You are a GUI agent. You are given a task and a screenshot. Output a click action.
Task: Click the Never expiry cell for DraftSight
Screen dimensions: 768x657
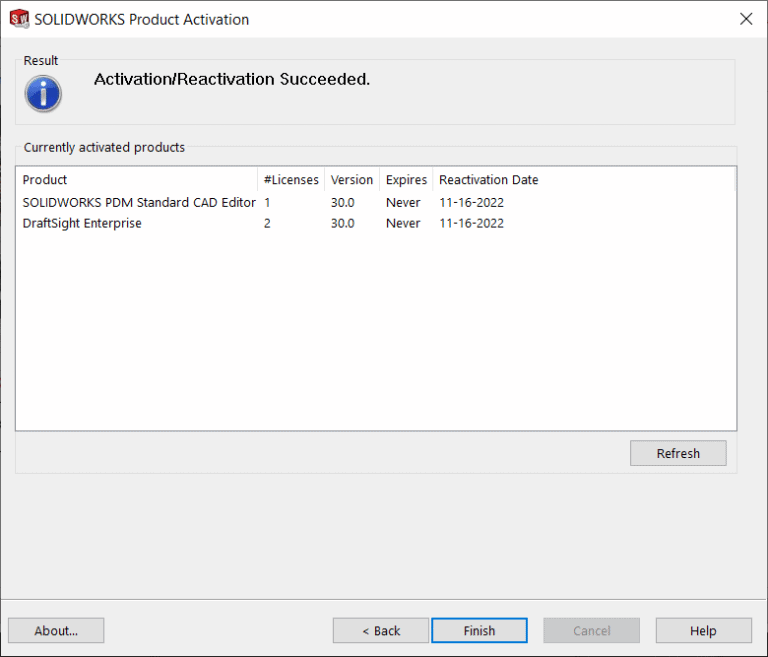coord(403,223)
